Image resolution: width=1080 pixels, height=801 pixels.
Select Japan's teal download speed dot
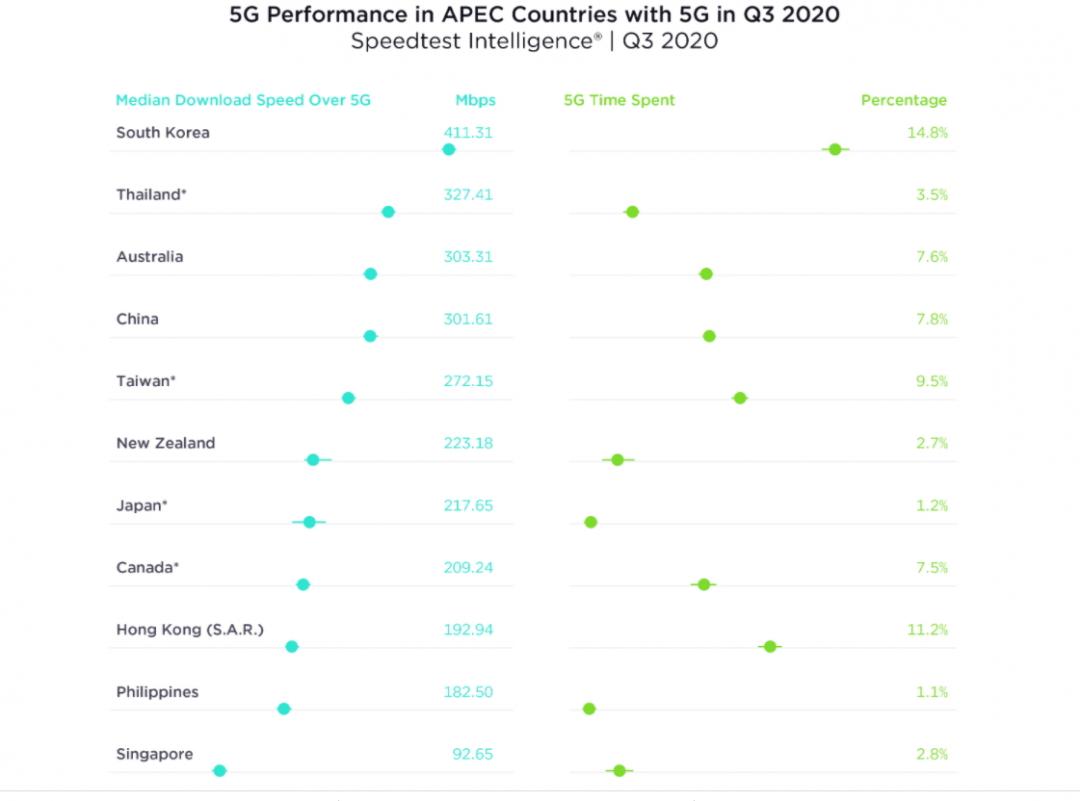pos(310,522)
